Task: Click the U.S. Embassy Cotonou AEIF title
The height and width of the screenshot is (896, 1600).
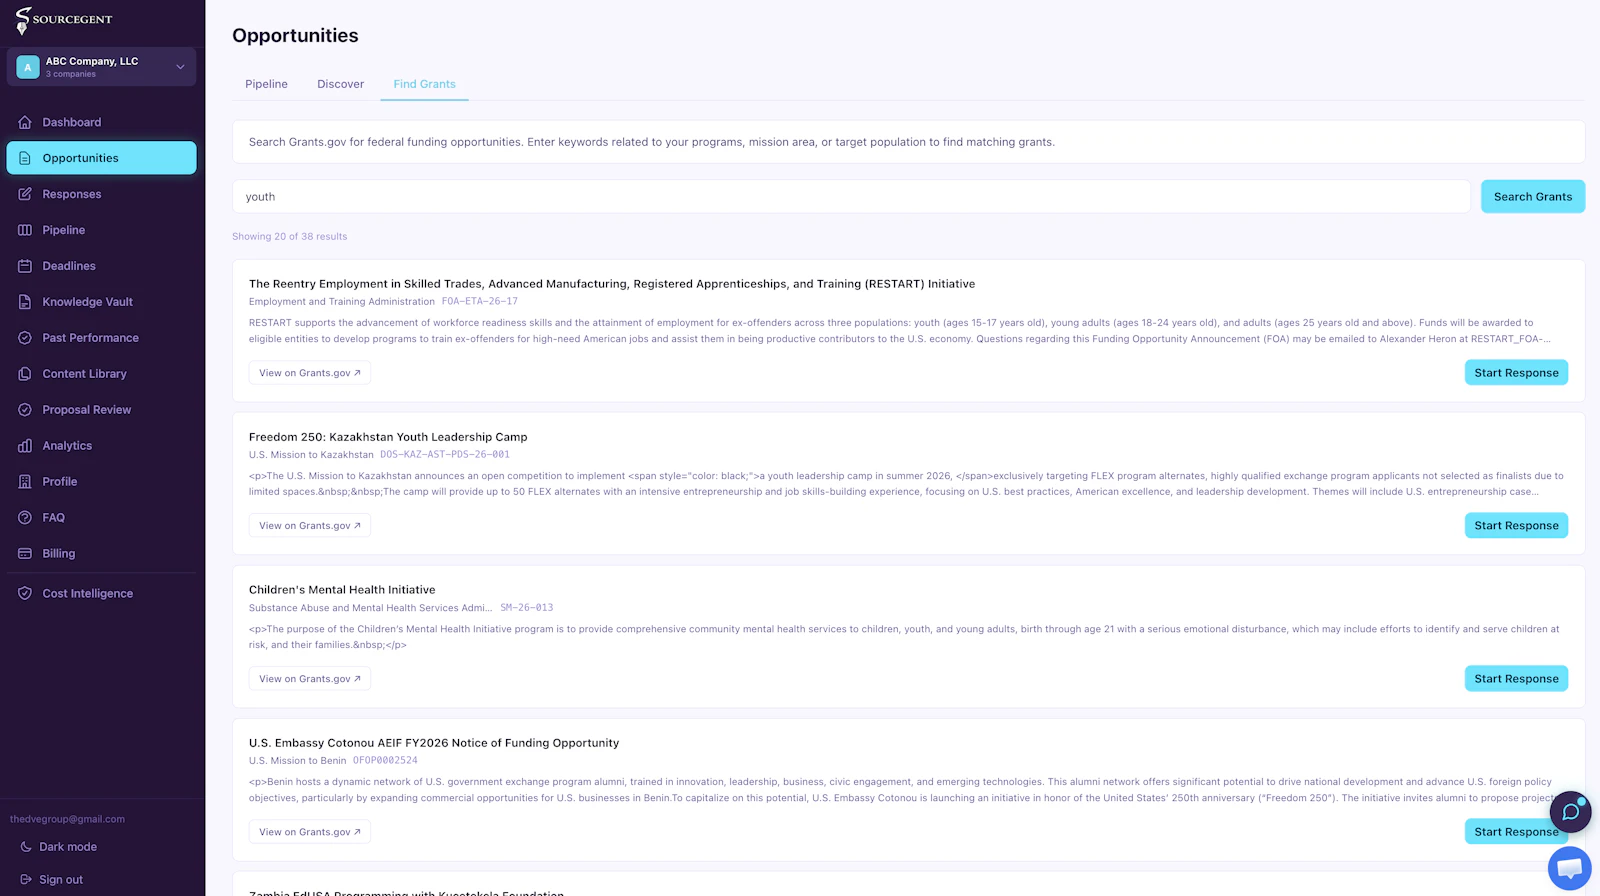Action: pos(434,743)
